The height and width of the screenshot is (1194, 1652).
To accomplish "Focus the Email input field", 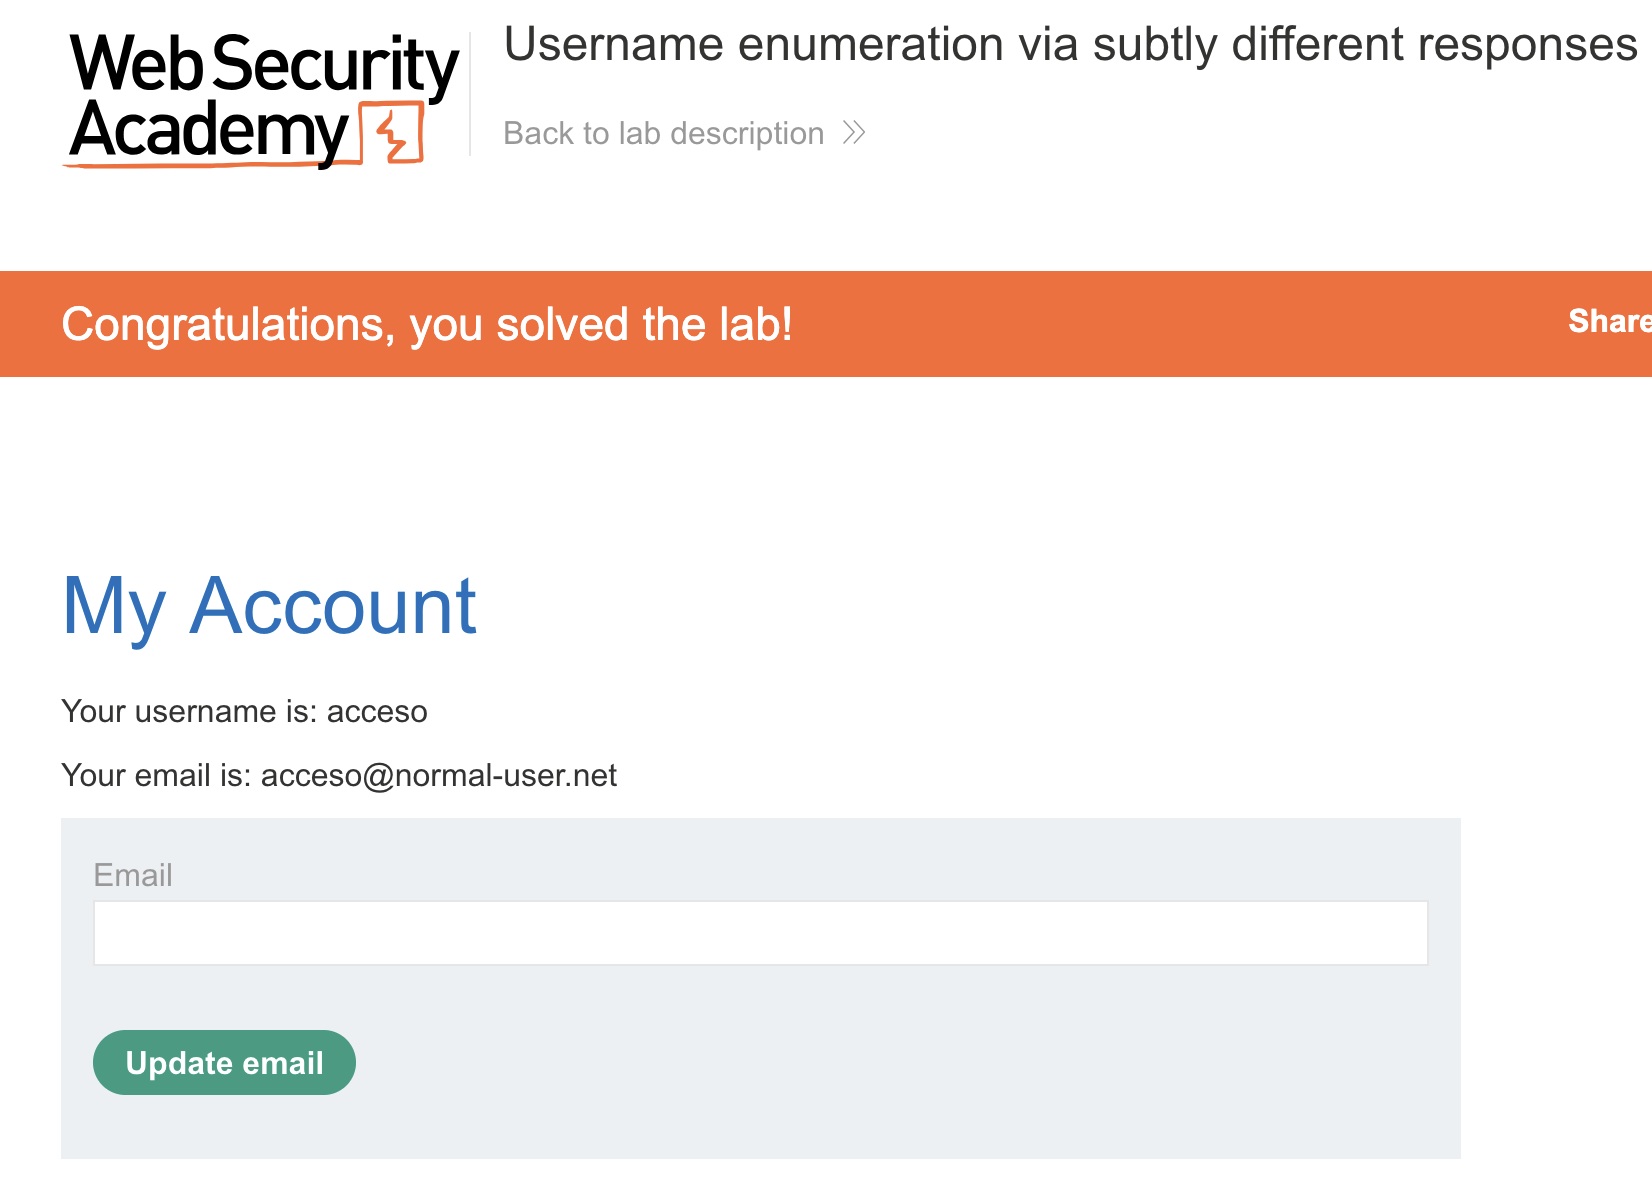I will [760, 933].
